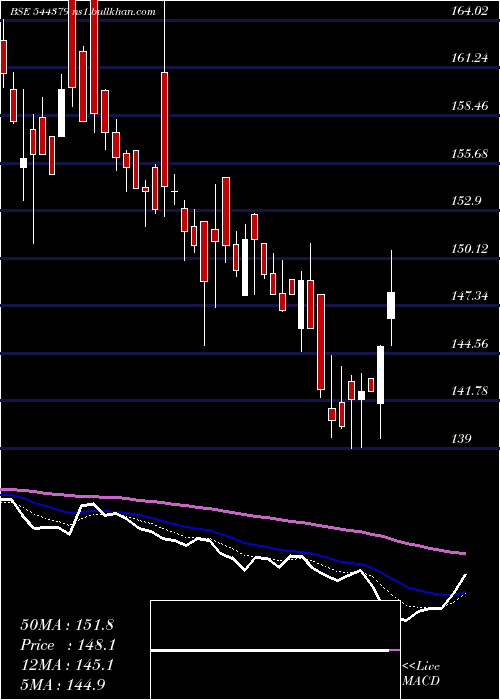
Task: Click the 150.12 price axis label
Action: click(x=469, y=249)
